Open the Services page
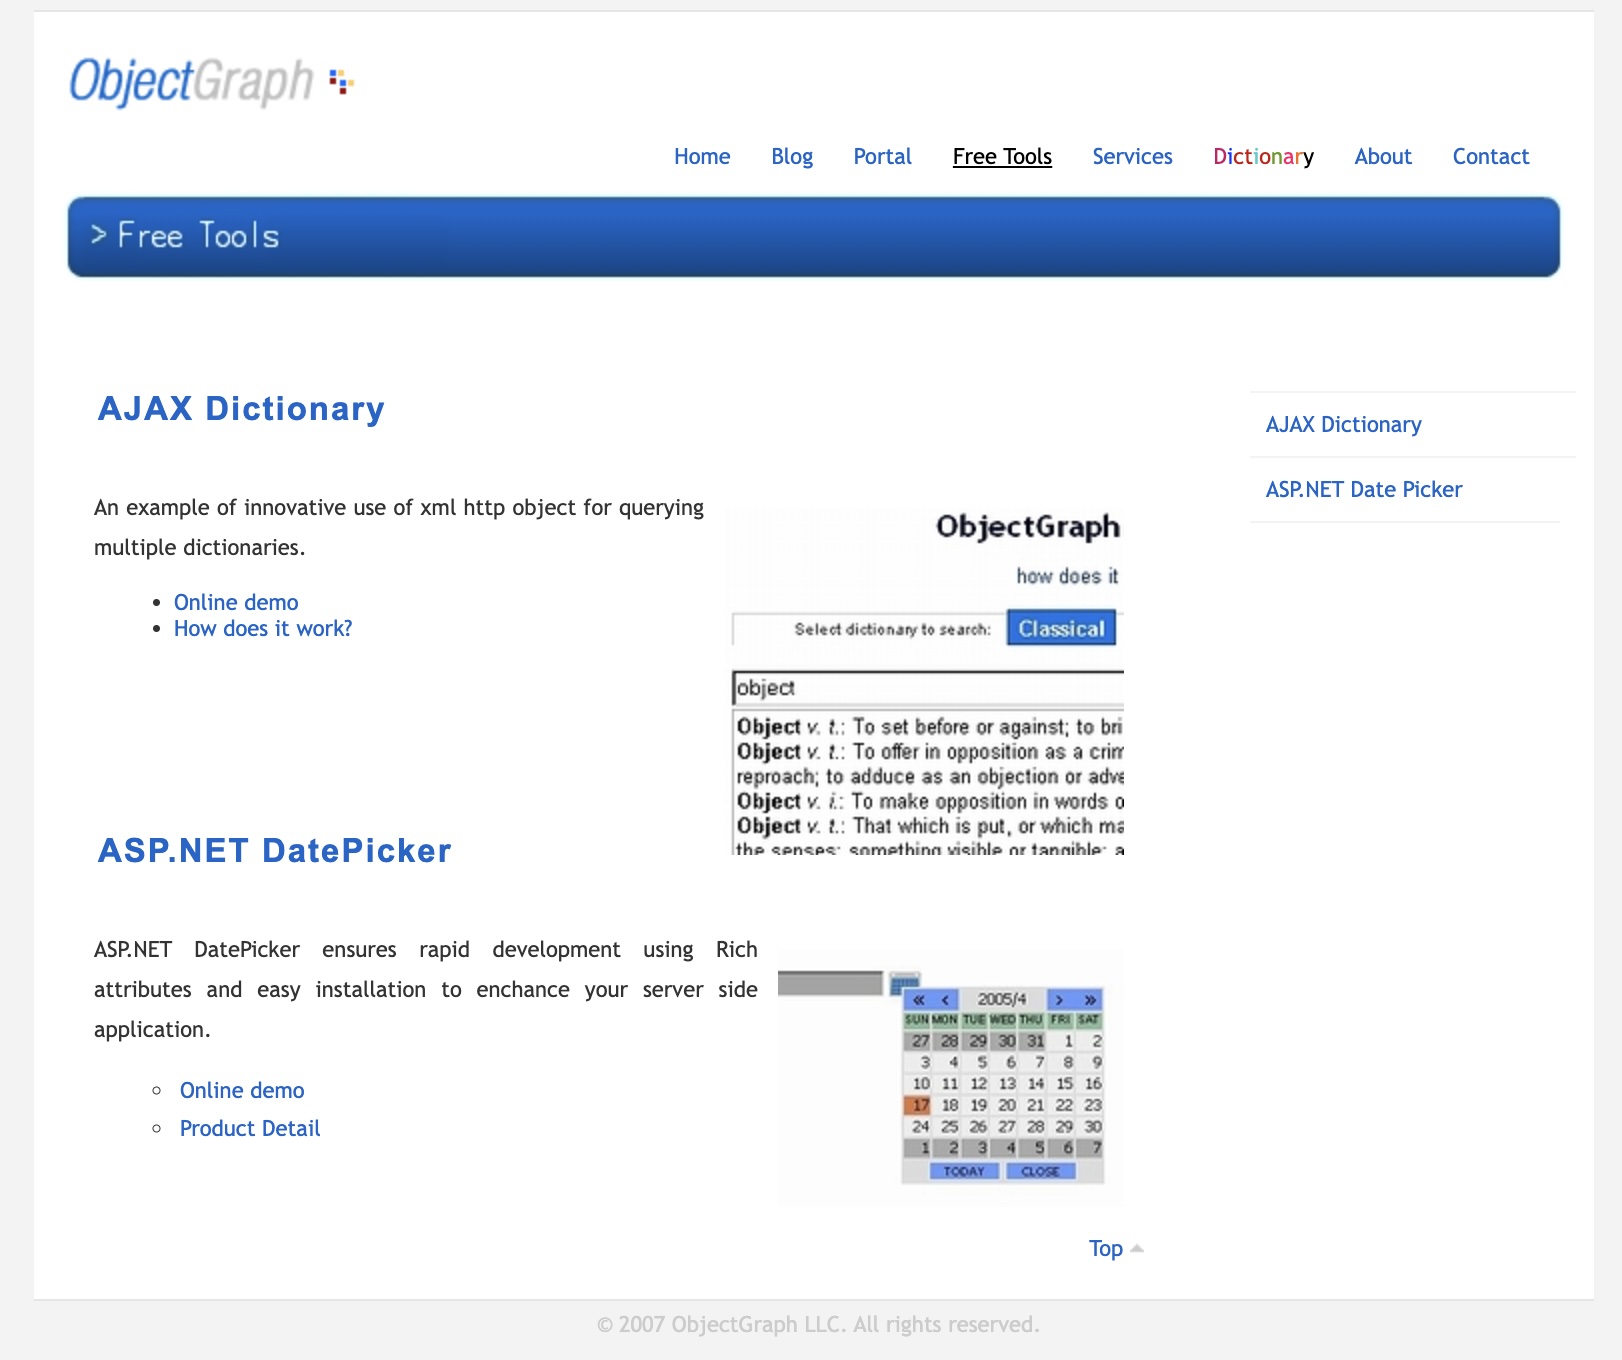The width and height of the screenshot is (1622, 1360). click(x=1132, y=156)
